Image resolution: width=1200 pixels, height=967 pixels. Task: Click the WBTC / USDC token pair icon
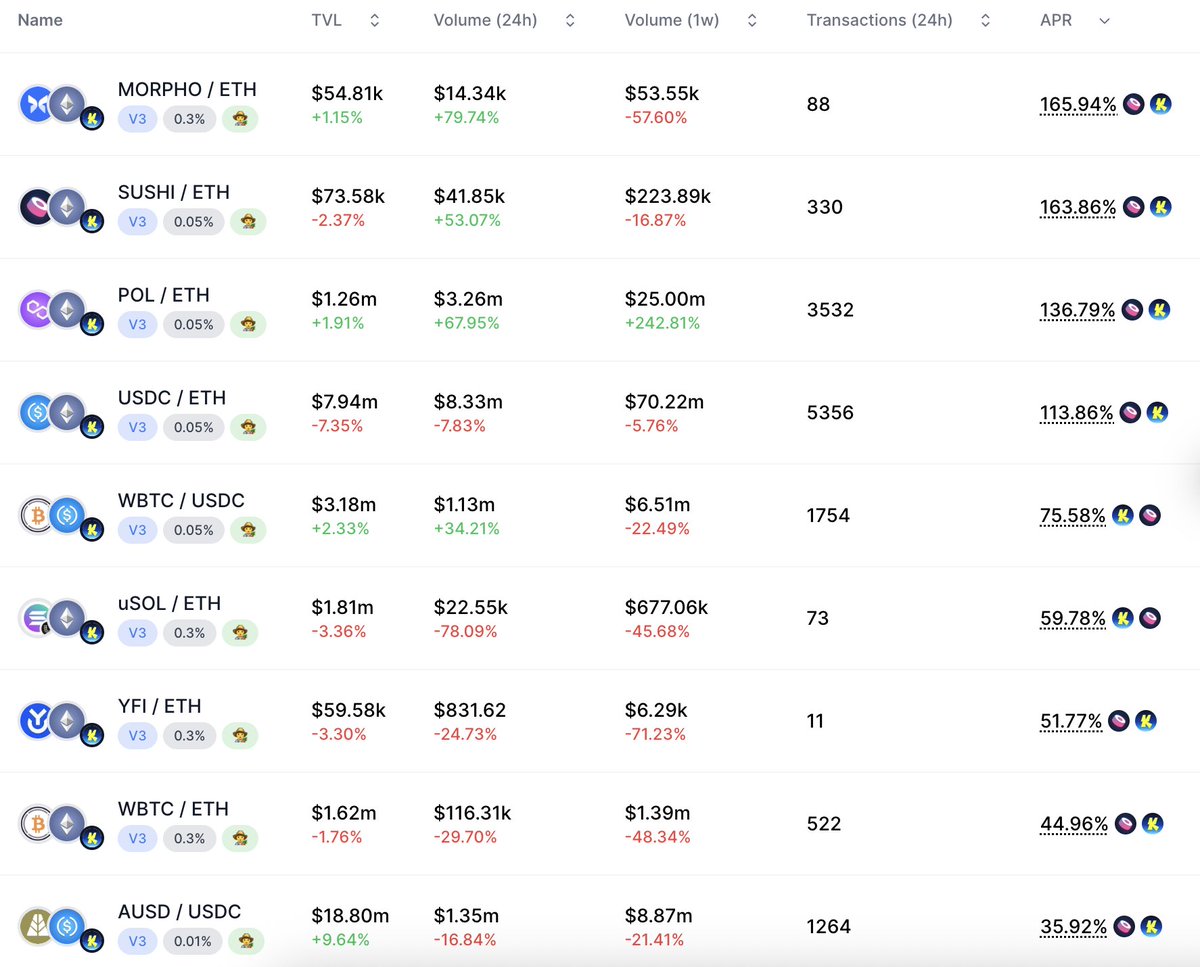click(62, 518)
